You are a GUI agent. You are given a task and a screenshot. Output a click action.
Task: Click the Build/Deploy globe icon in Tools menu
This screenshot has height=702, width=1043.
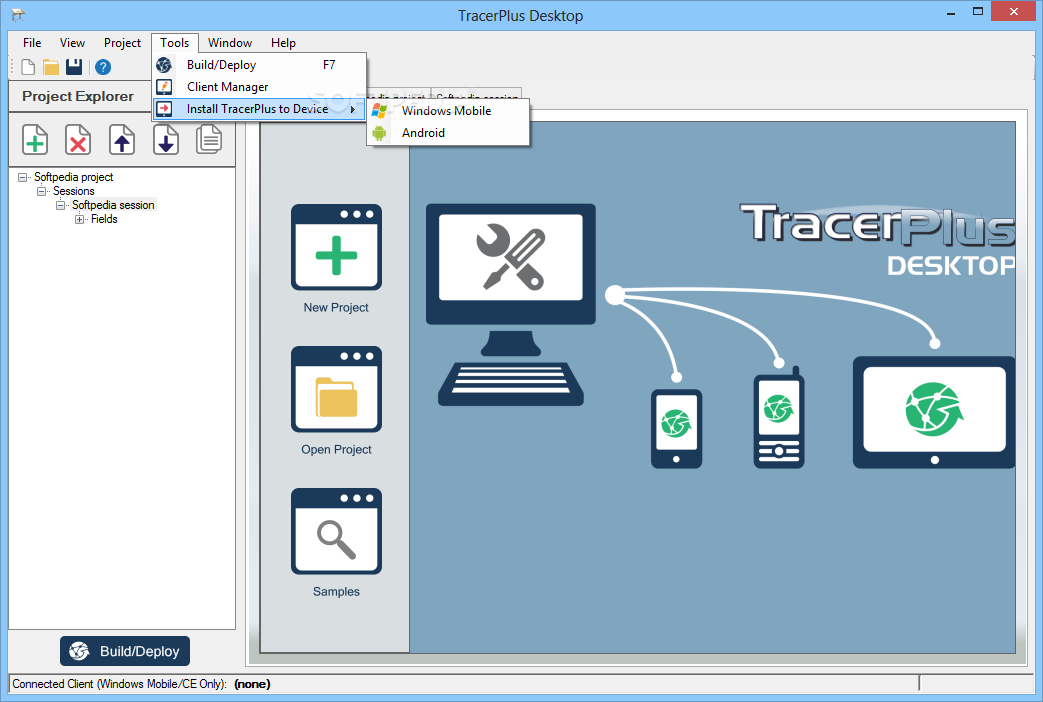[164, 65]
